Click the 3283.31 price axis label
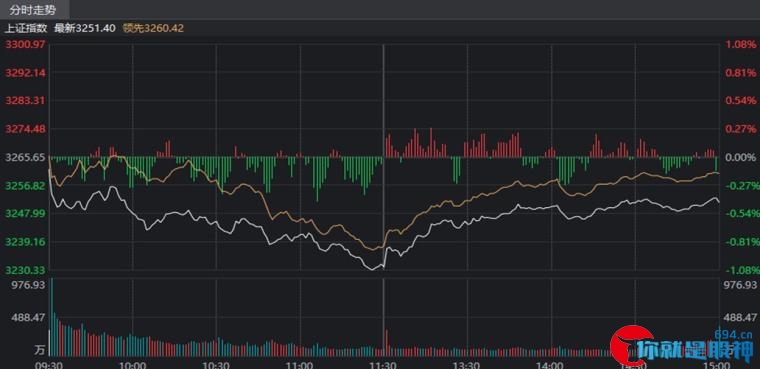Viewport: 760px width, 369px height. [25, 101]
